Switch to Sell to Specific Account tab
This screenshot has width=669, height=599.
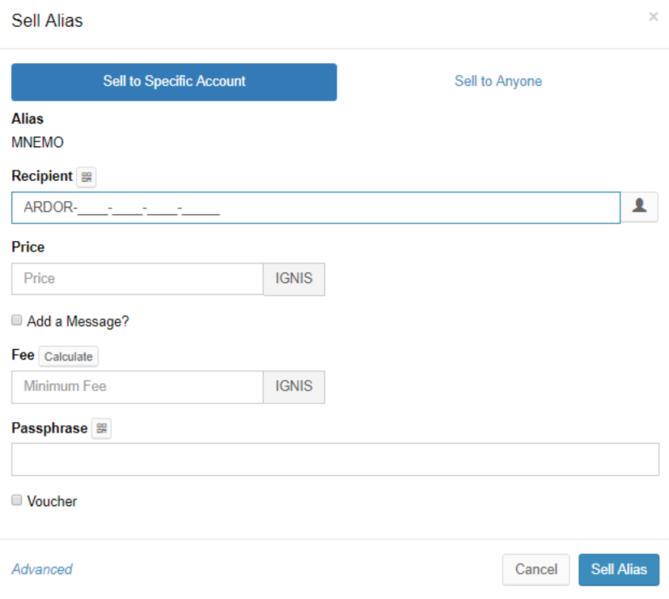tap(174, 82)
